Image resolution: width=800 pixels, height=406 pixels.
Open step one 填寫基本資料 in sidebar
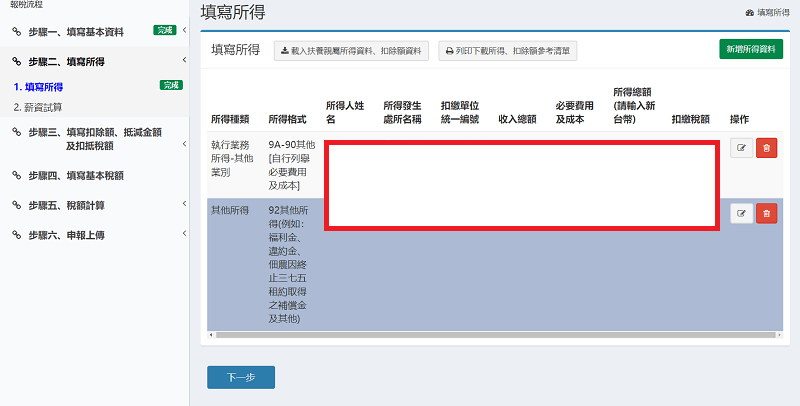coord(76,32)
